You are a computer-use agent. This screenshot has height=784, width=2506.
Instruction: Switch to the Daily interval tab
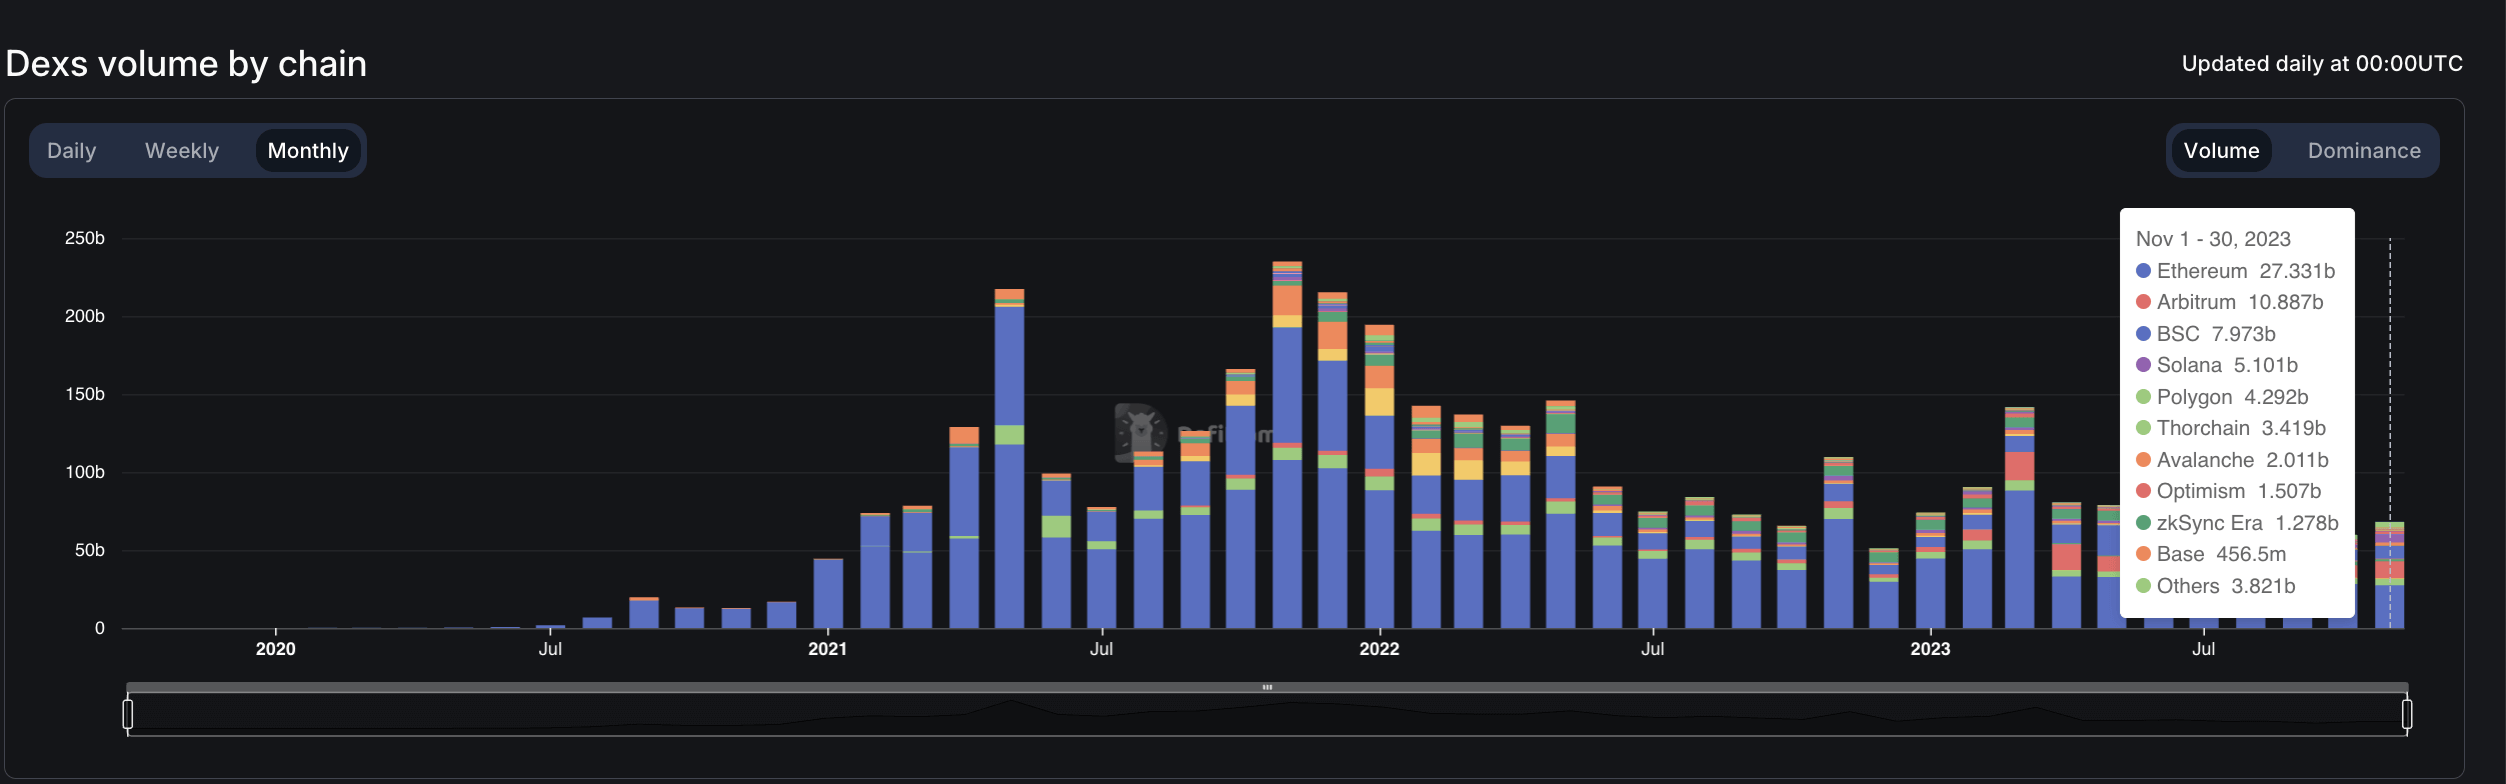click(x=71, y=151)
